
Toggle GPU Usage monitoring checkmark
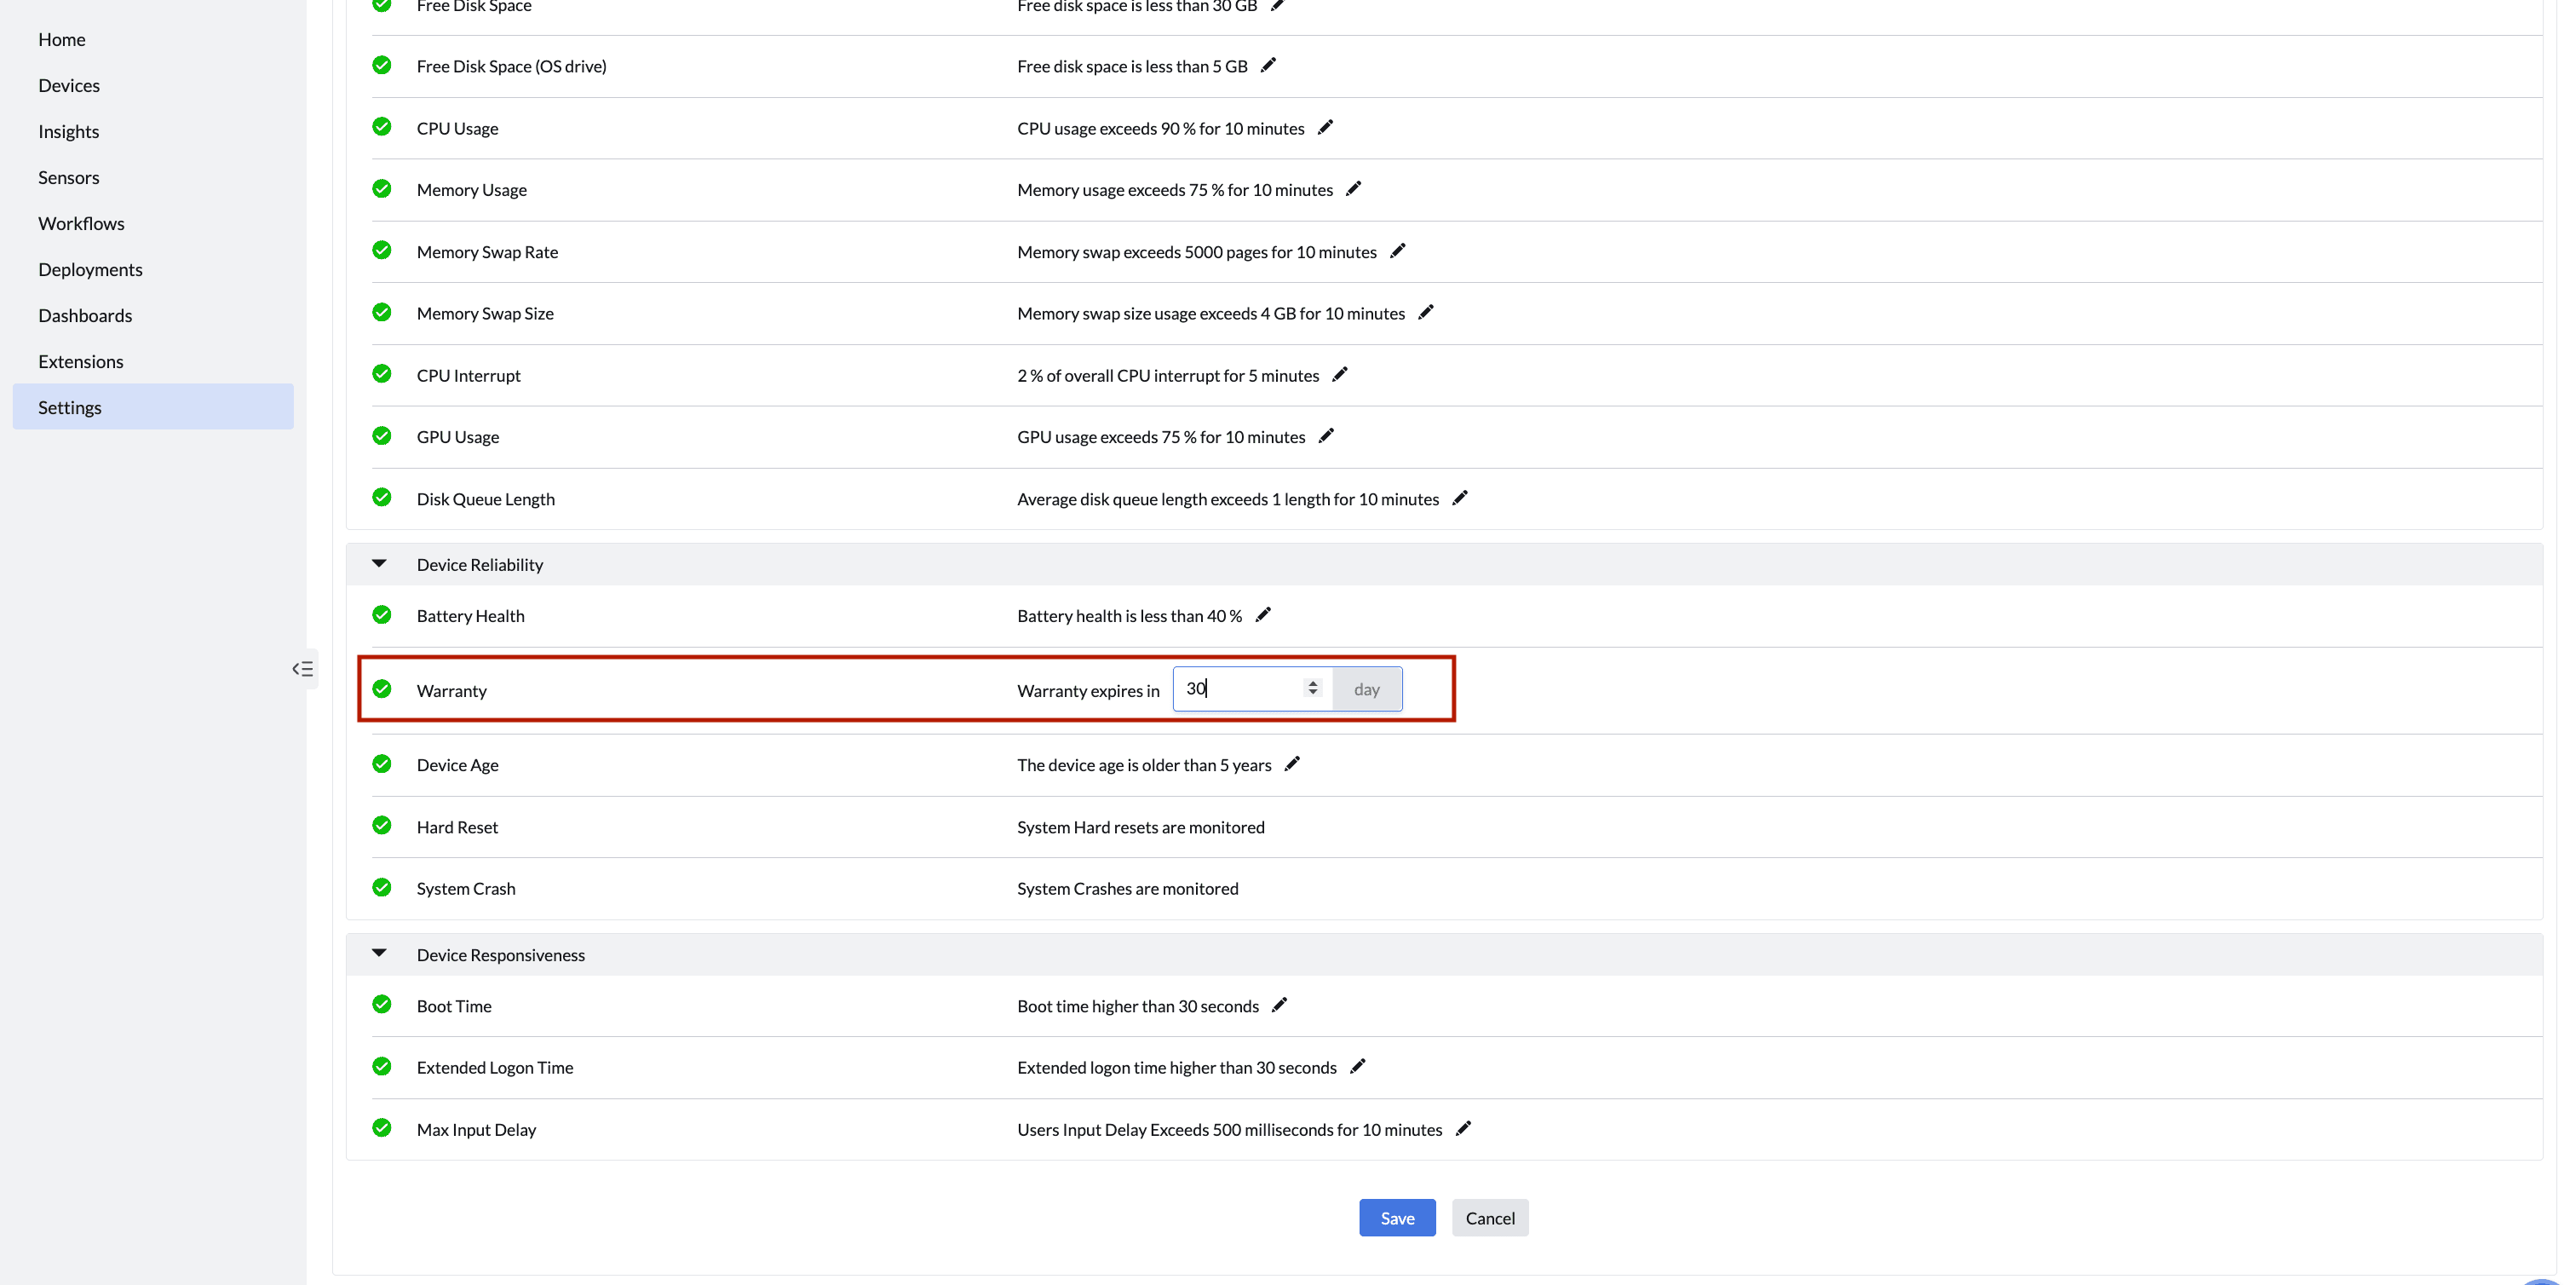382,436
